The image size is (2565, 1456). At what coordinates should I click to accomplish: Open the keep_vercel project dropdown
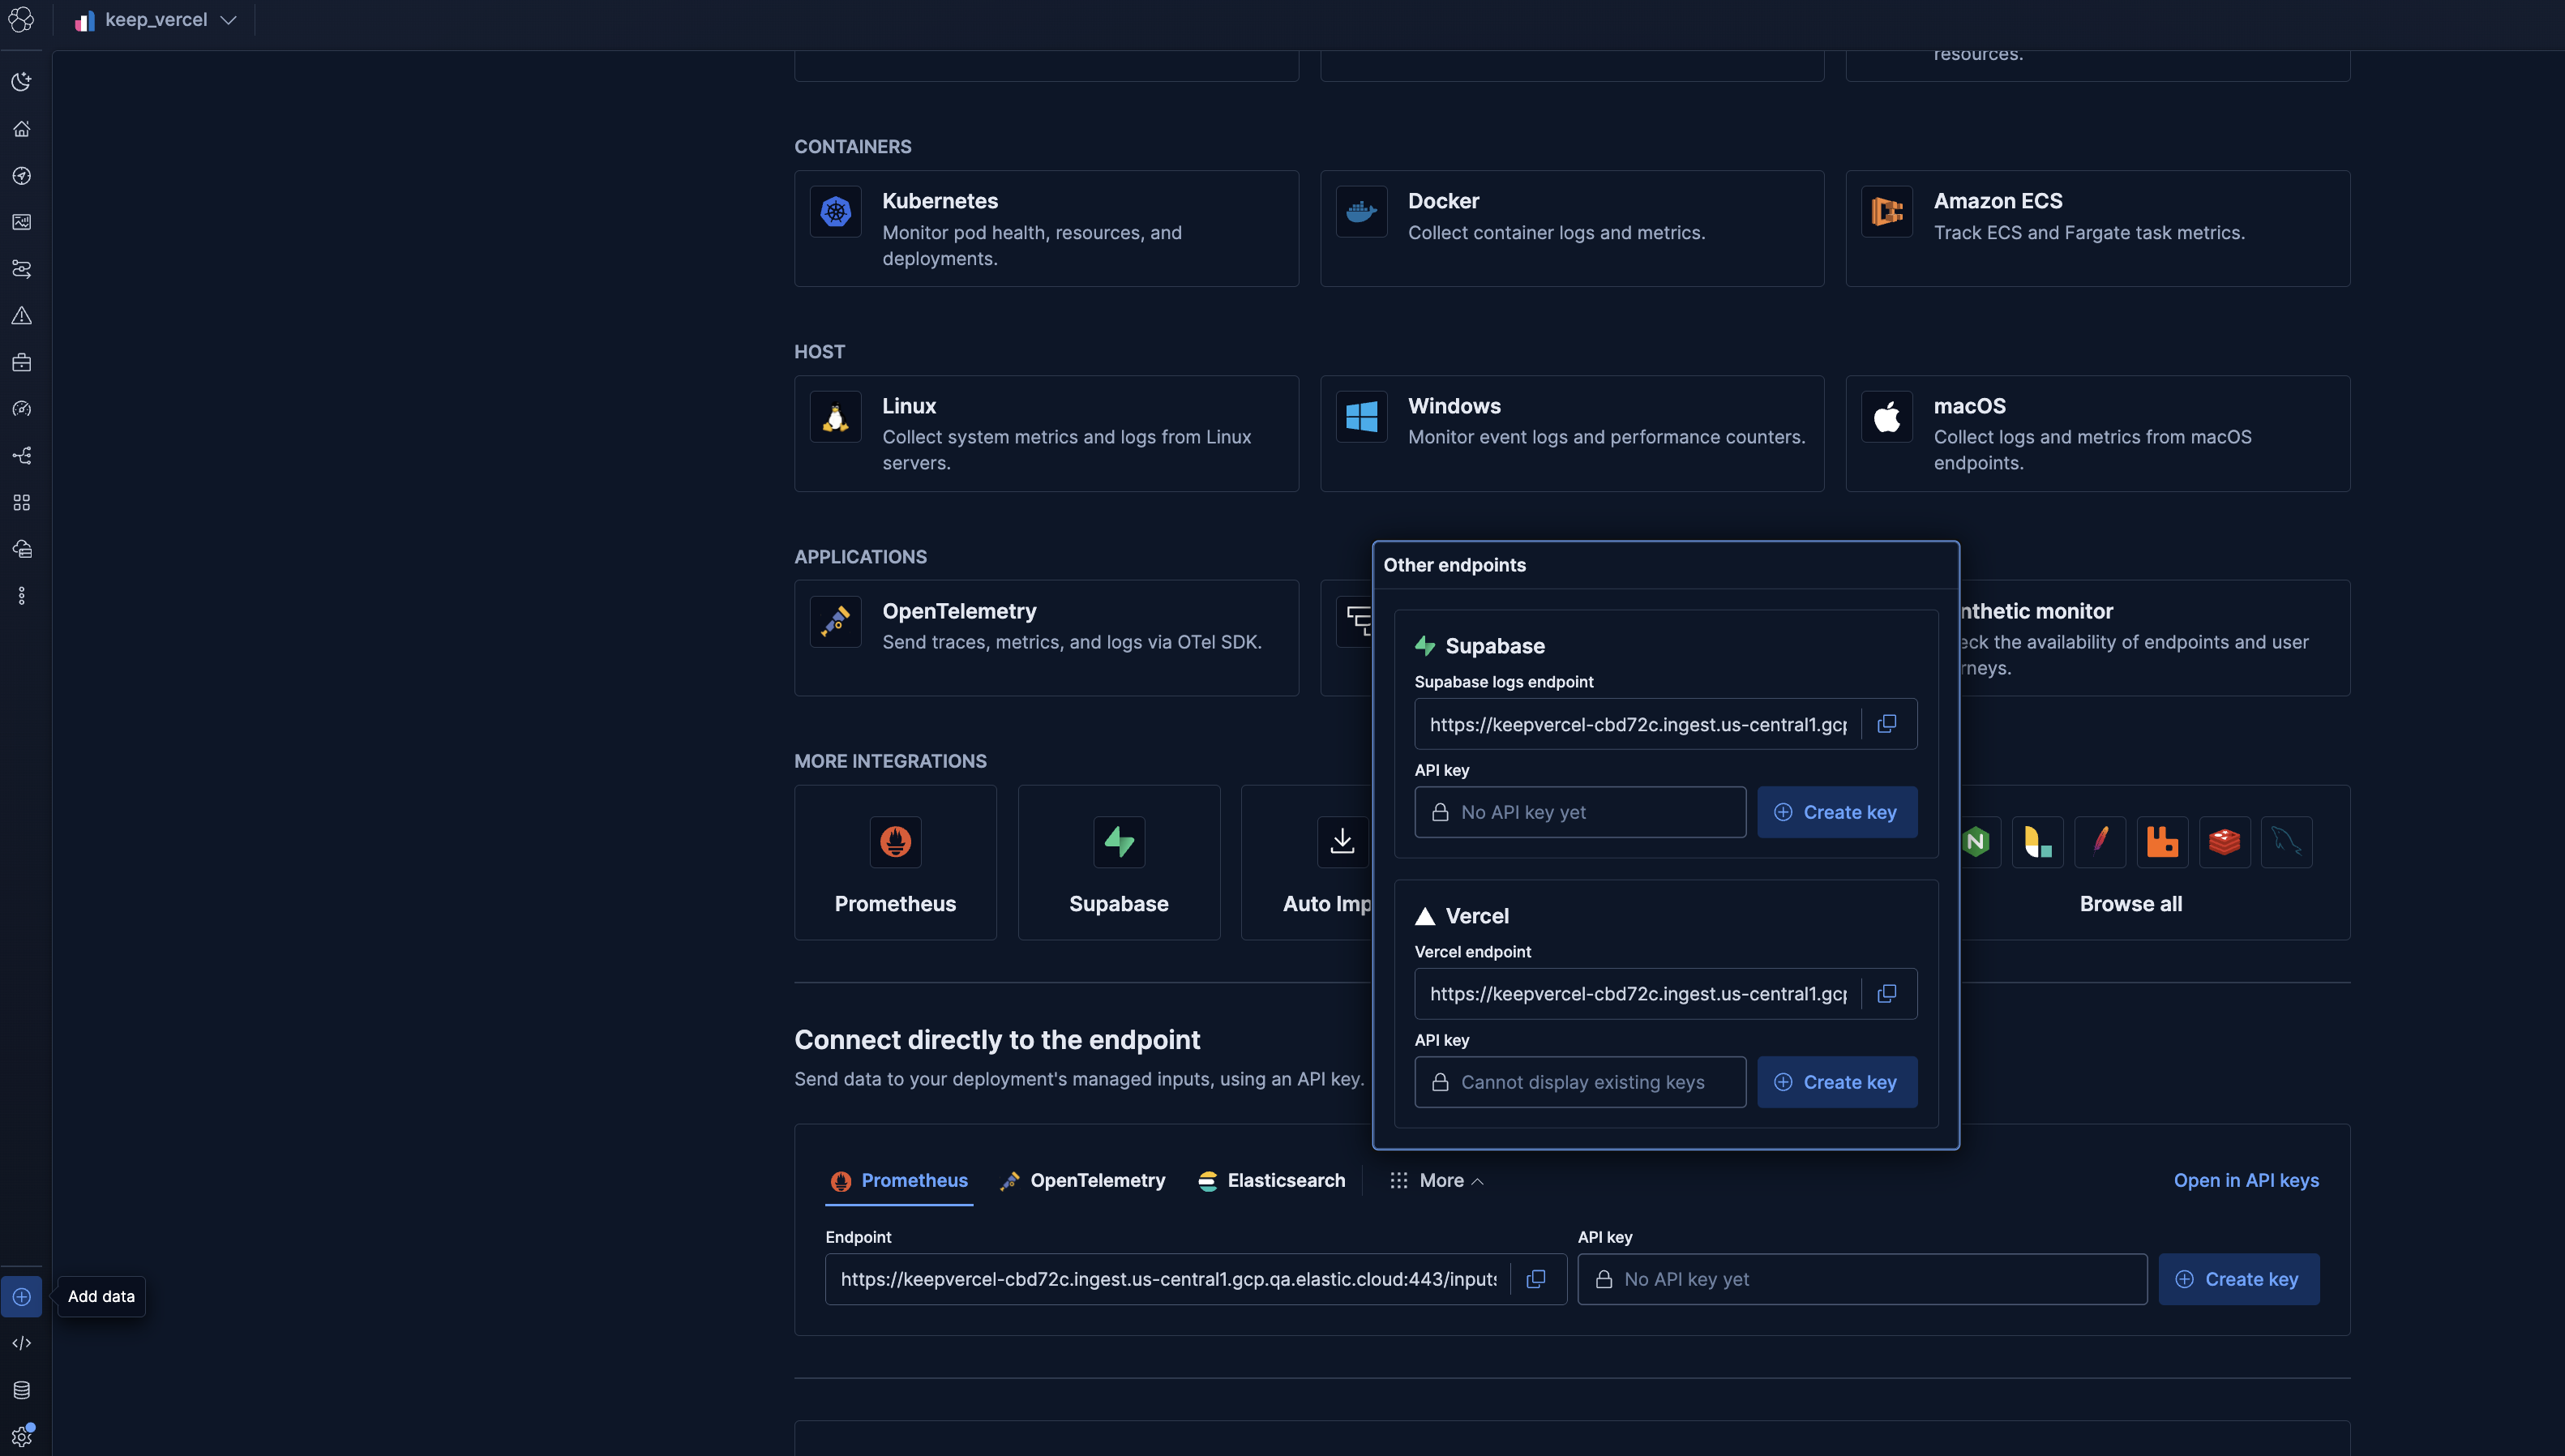(x=156, y=20)
